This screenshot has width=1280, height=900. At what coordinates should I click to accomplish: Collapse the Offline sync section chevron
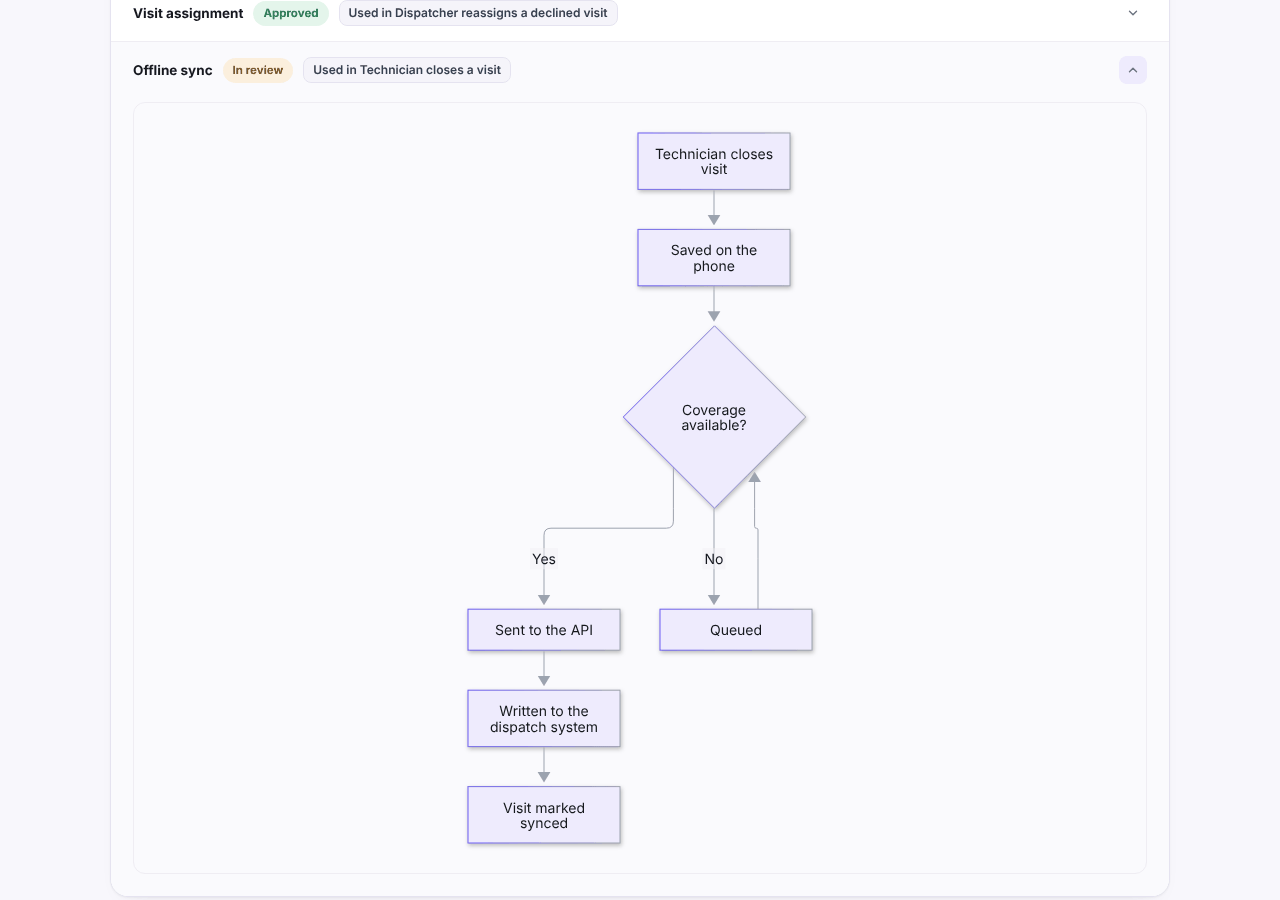(x=1133, y=70)
